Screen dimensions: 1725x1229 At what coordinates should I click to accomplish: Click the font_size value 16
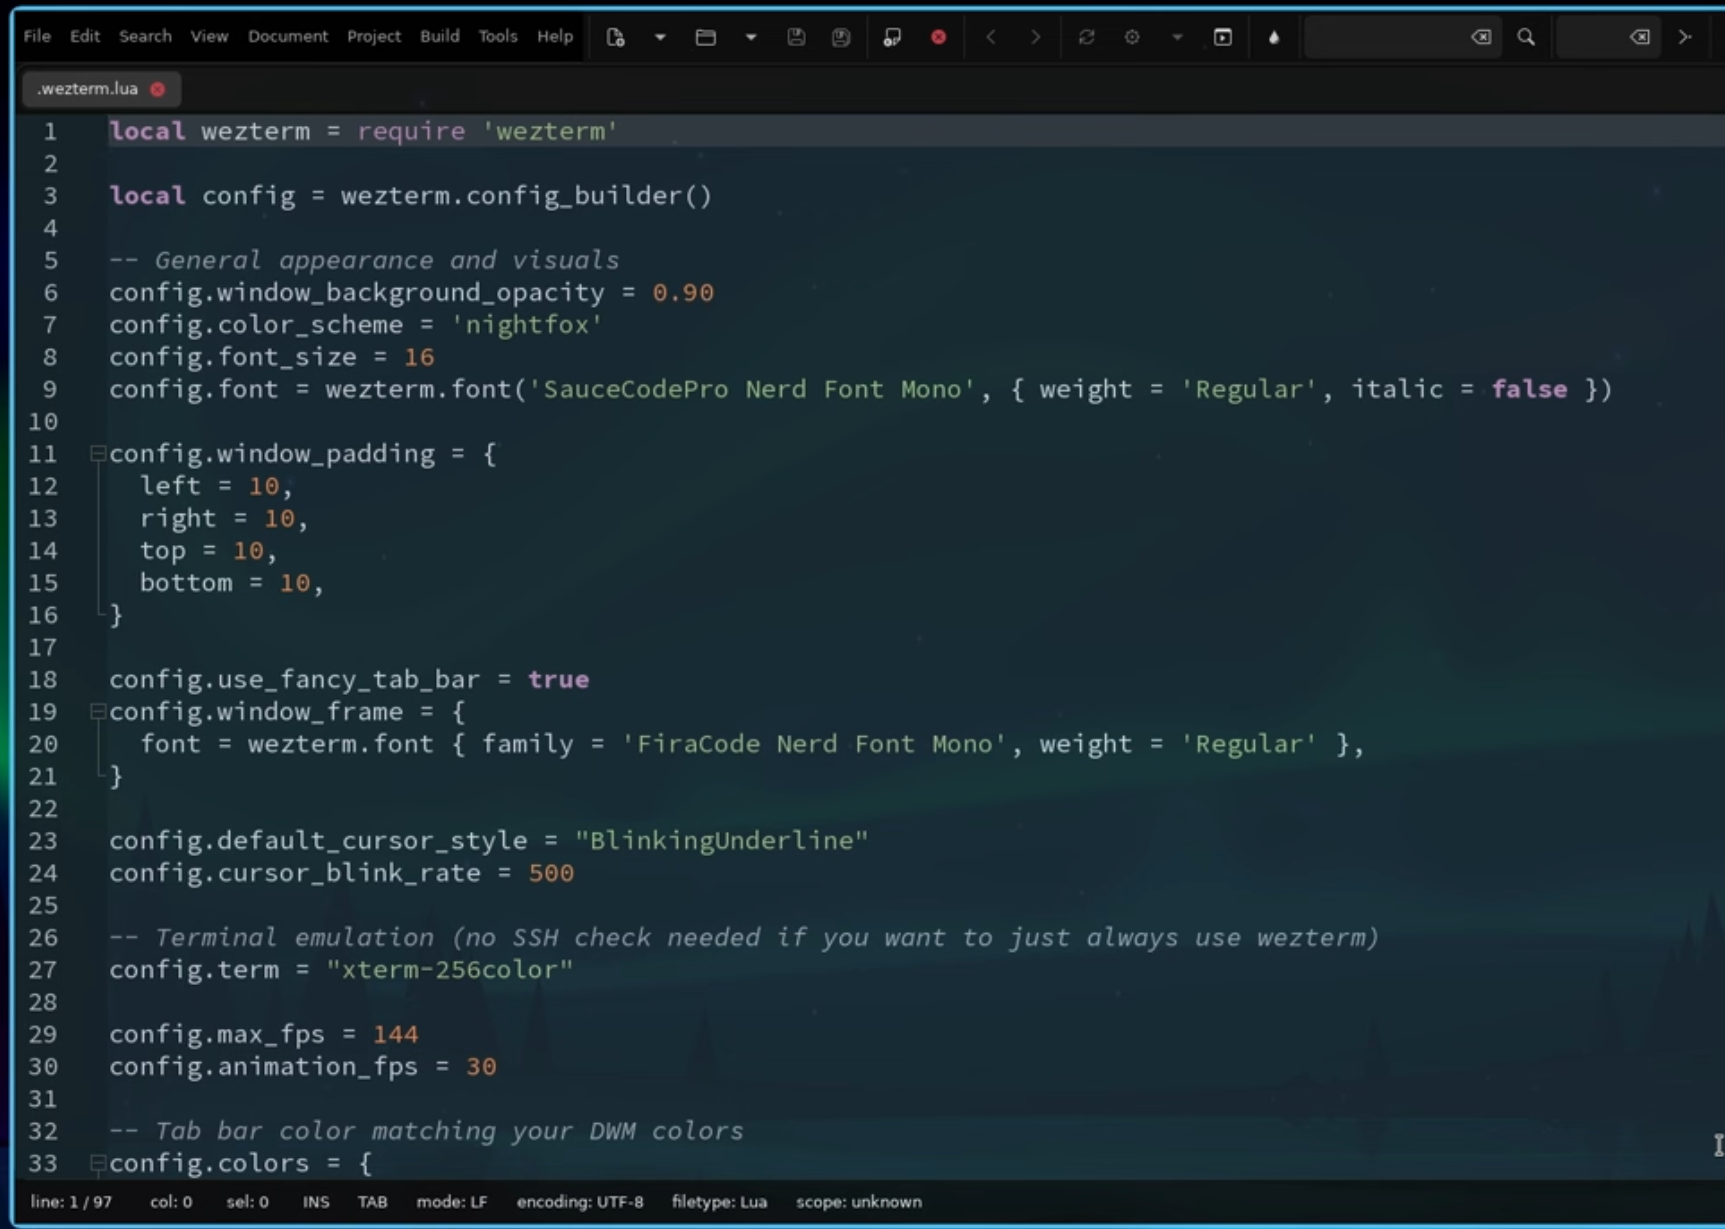tap(419, 357)
